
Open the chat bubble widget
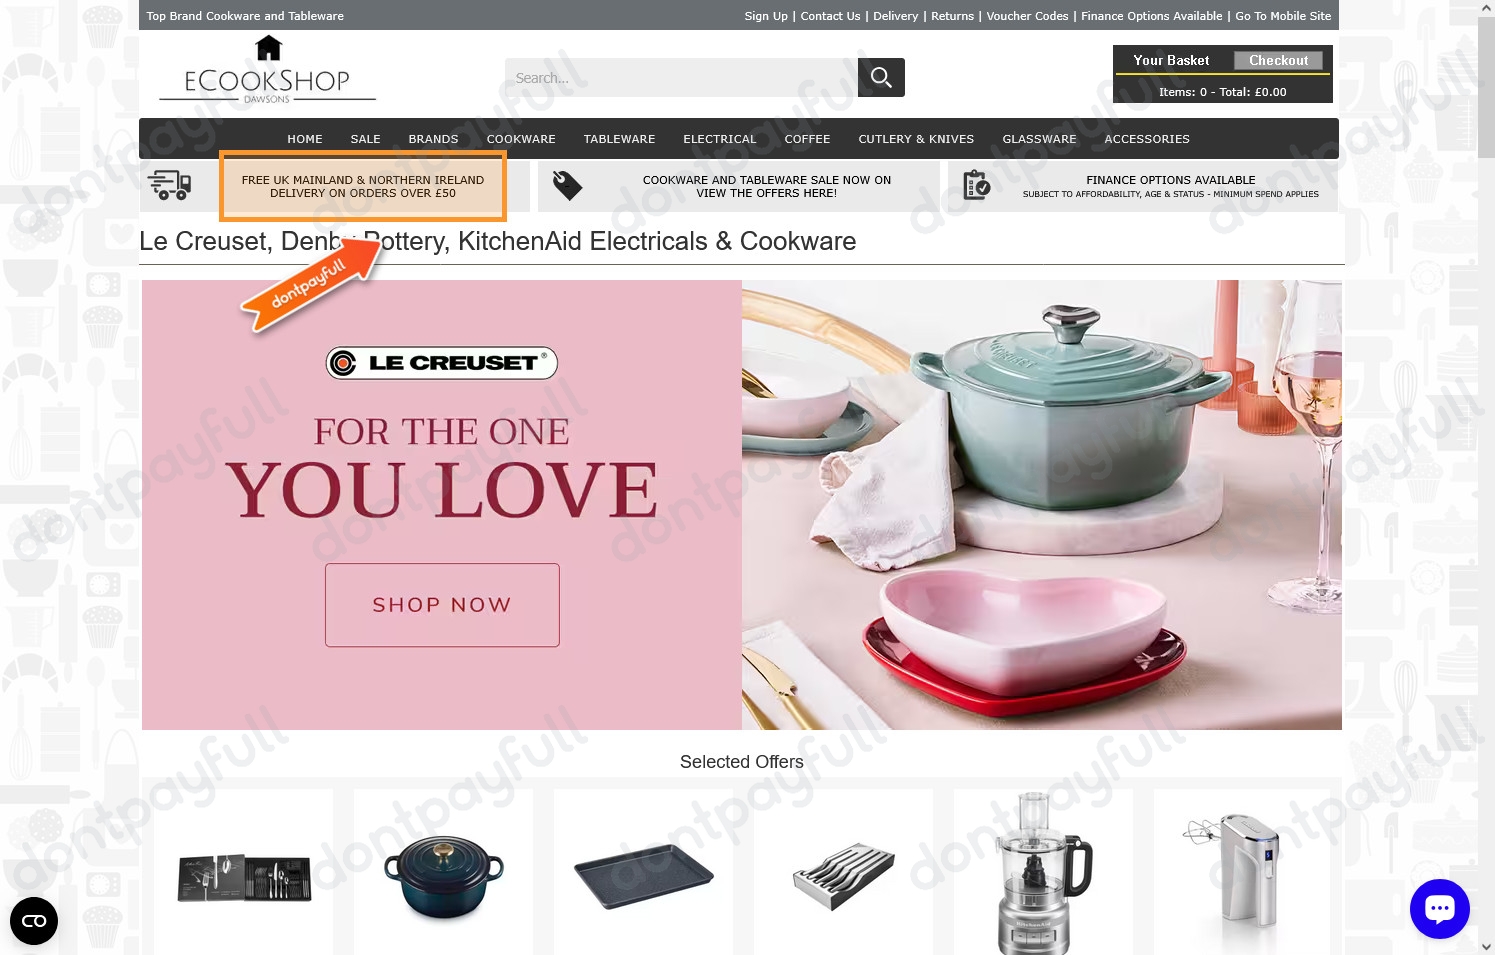(1439, 908)
